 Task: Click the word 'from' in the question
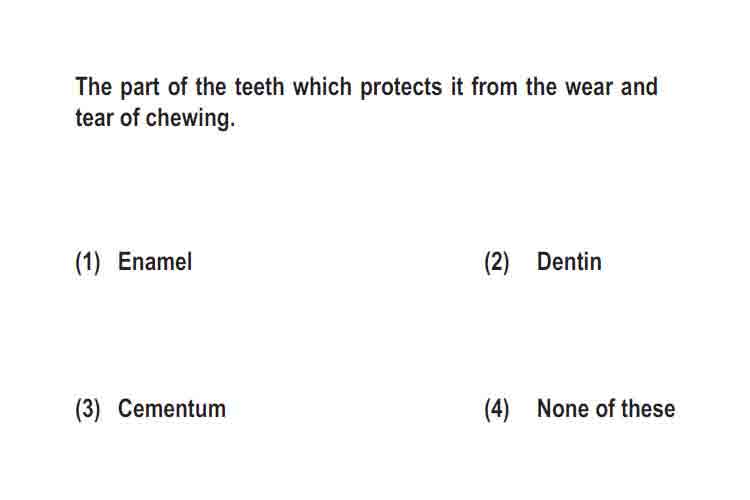pos(494,87)
